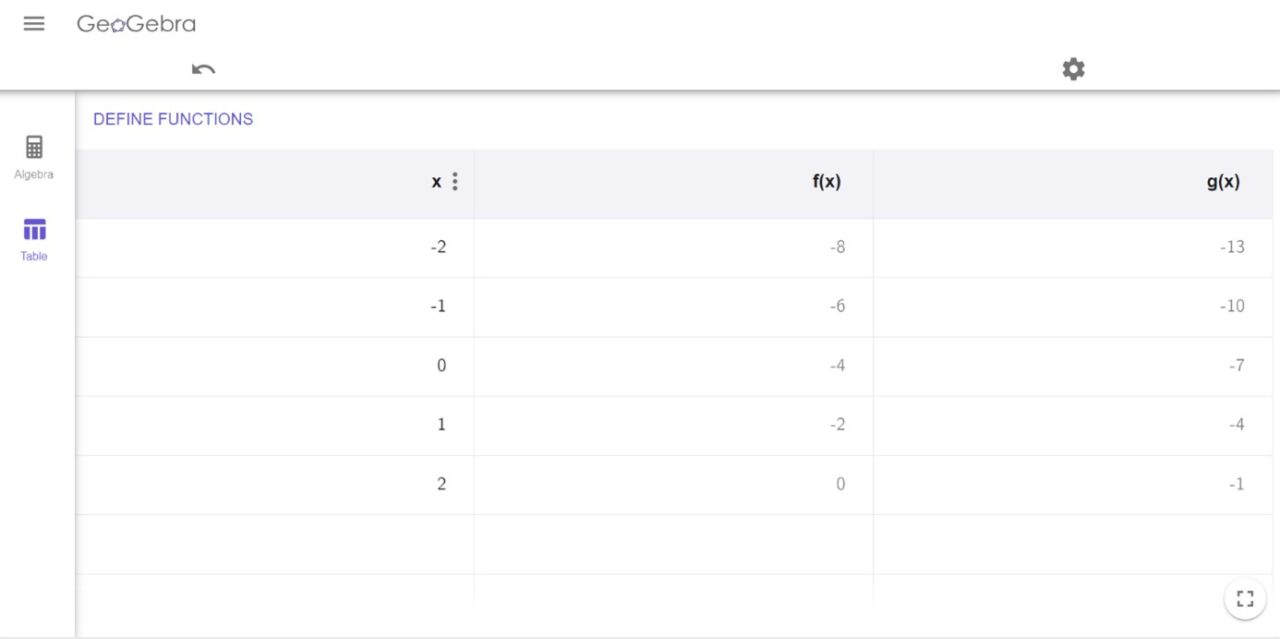
Task: Select the g(x) cell showing -7
Action: [1236, 365]
